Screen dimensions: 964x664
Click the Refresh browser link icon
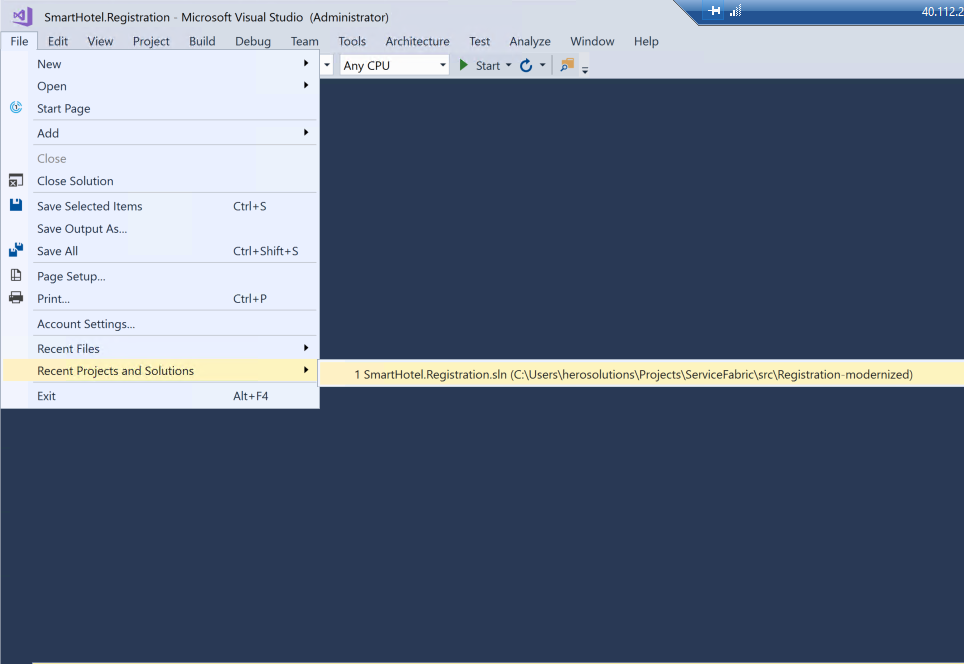click(526, 65)
